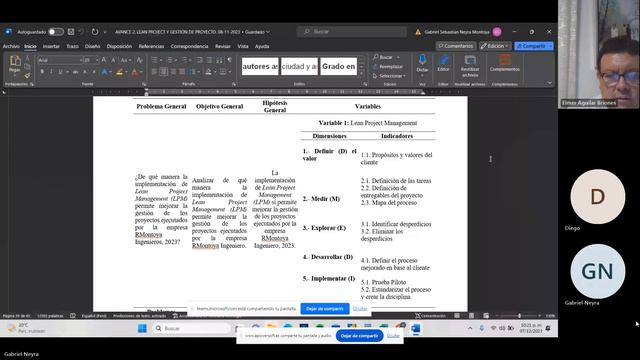640x360 pixels.
Task: Toggle show paragraph marks icon
Action: (230, 60)
